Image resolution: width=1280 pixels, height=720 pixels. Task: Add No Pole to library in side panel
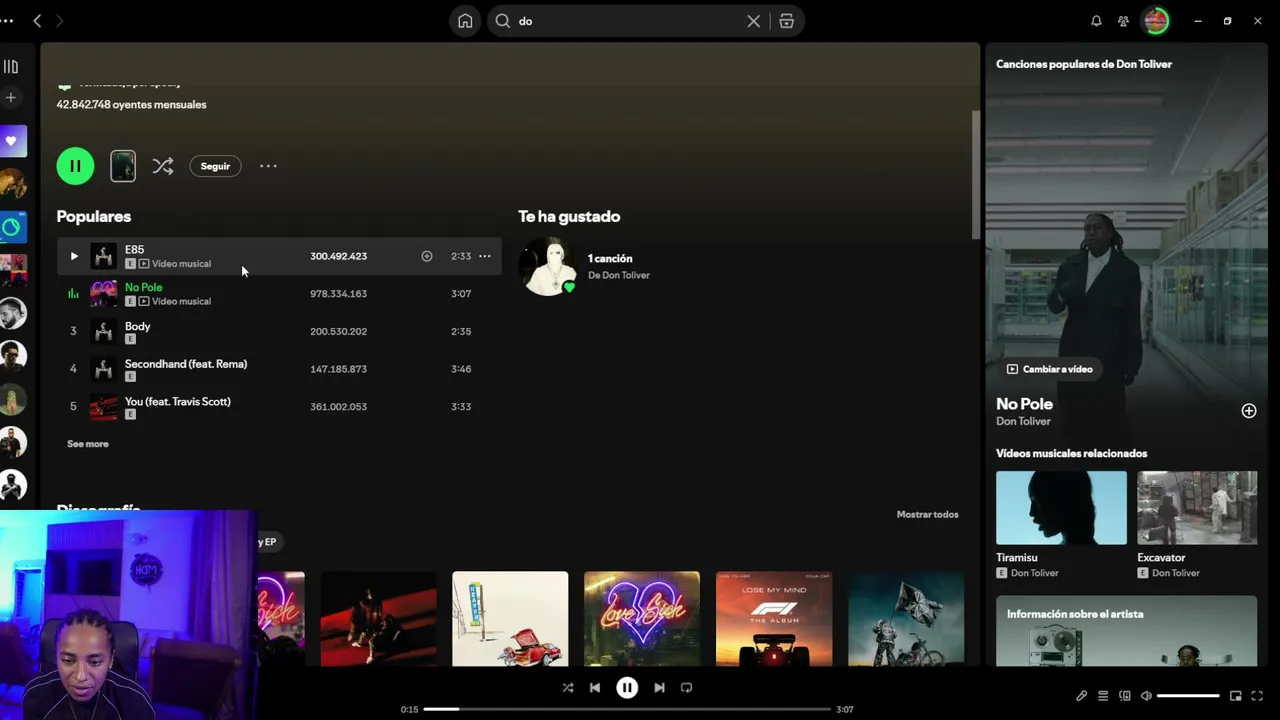1249,411
